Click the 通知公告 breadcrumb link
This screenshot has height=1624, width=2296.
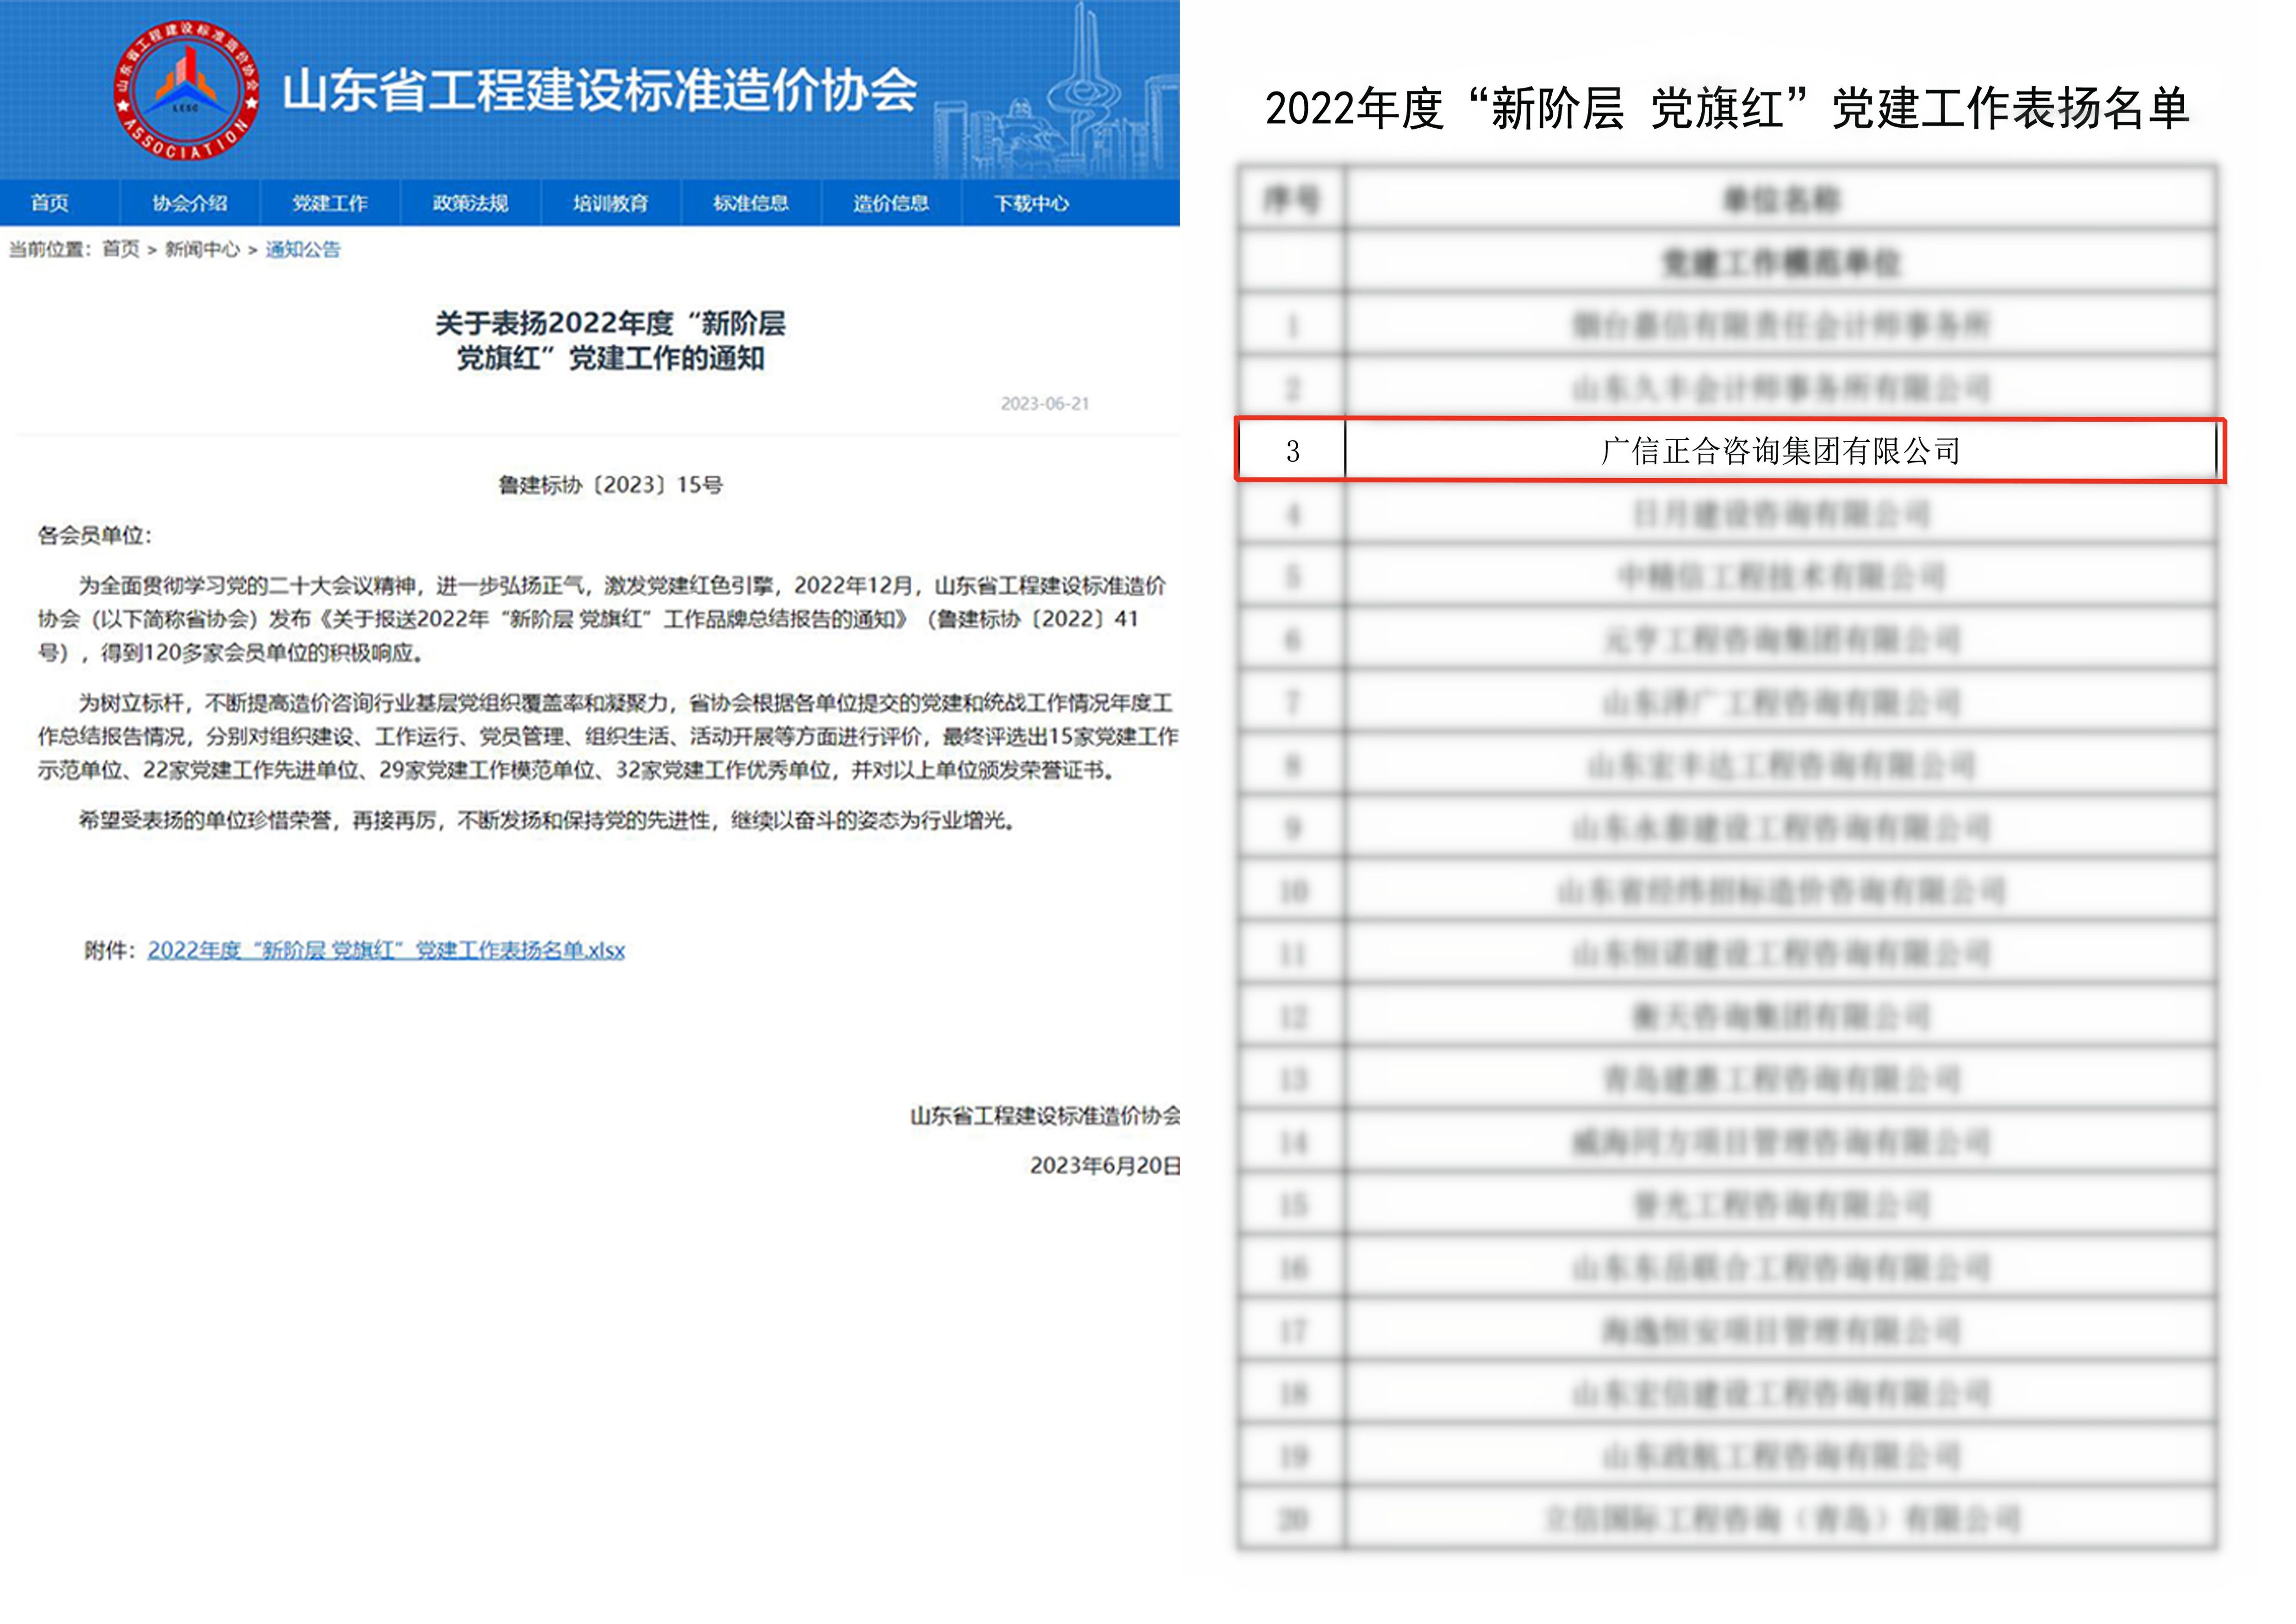click(x=303, y=249)
